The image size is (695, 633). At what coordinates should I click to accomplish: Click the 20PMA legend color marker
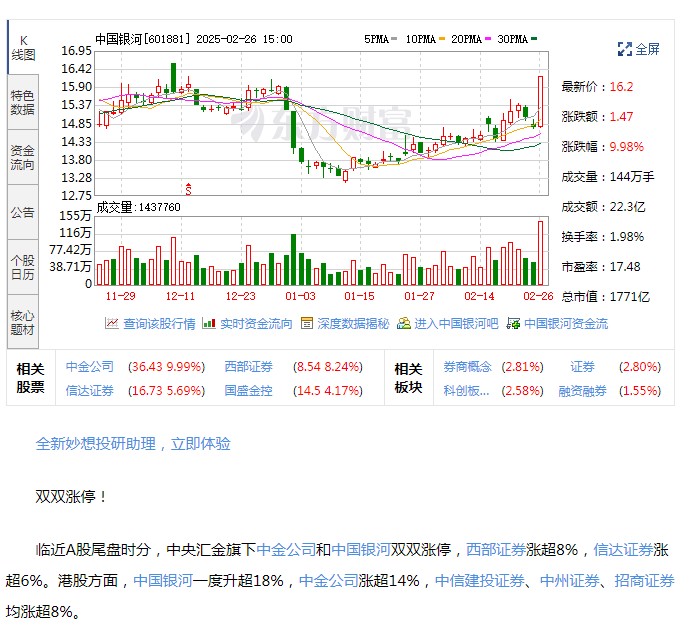[488, 39]
